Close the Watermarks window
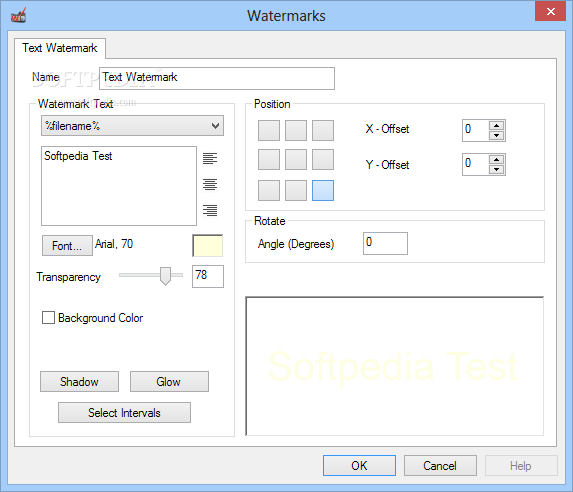 [550, 11]
